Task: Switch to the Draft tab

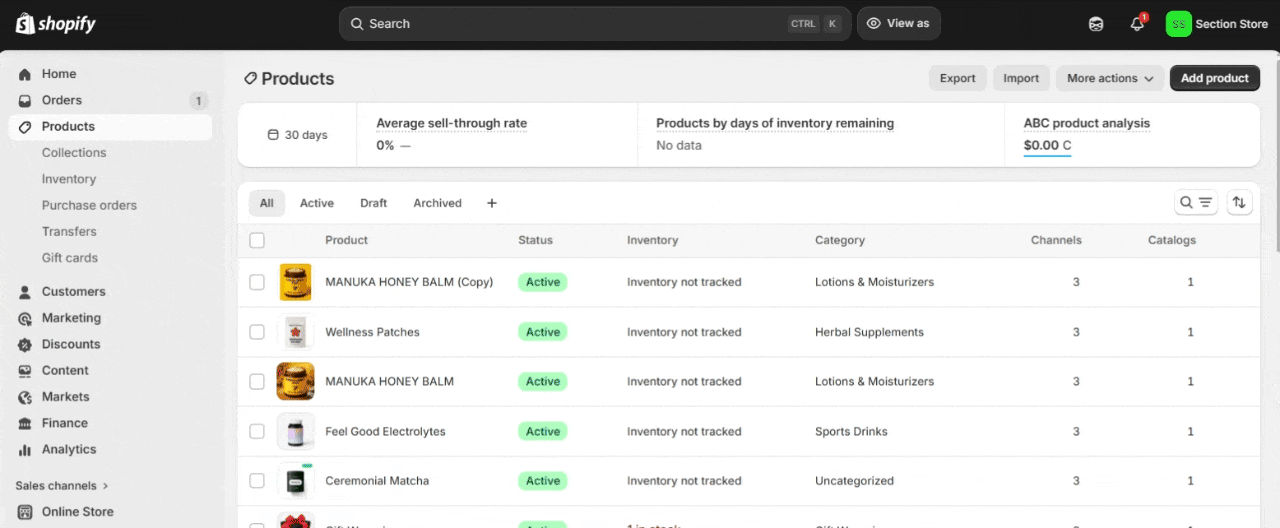Action: pyautogui.click(x=373, y=203)
